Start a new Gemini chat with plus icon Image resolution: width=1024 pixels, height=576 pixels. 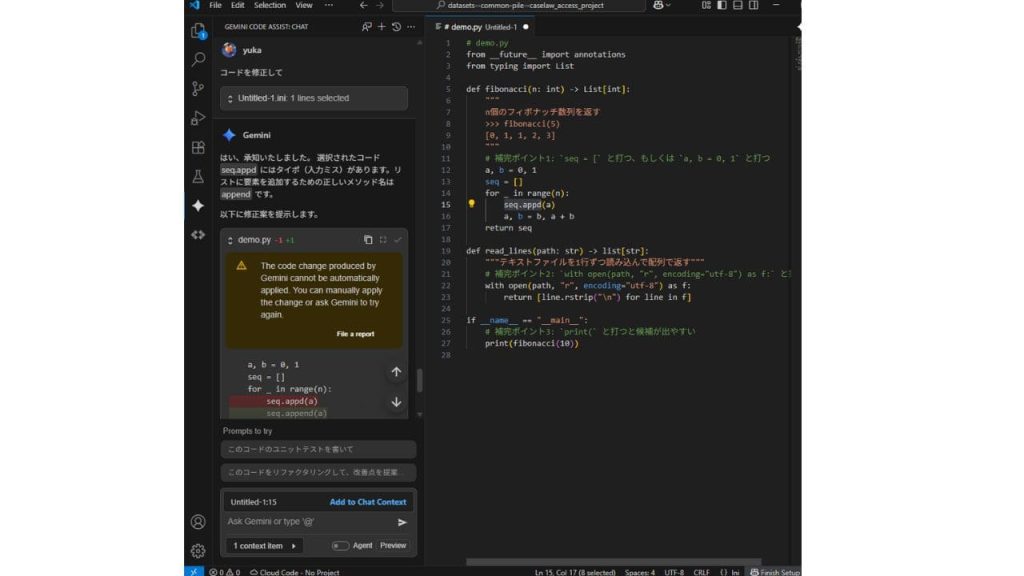click(x=381, y=27)
